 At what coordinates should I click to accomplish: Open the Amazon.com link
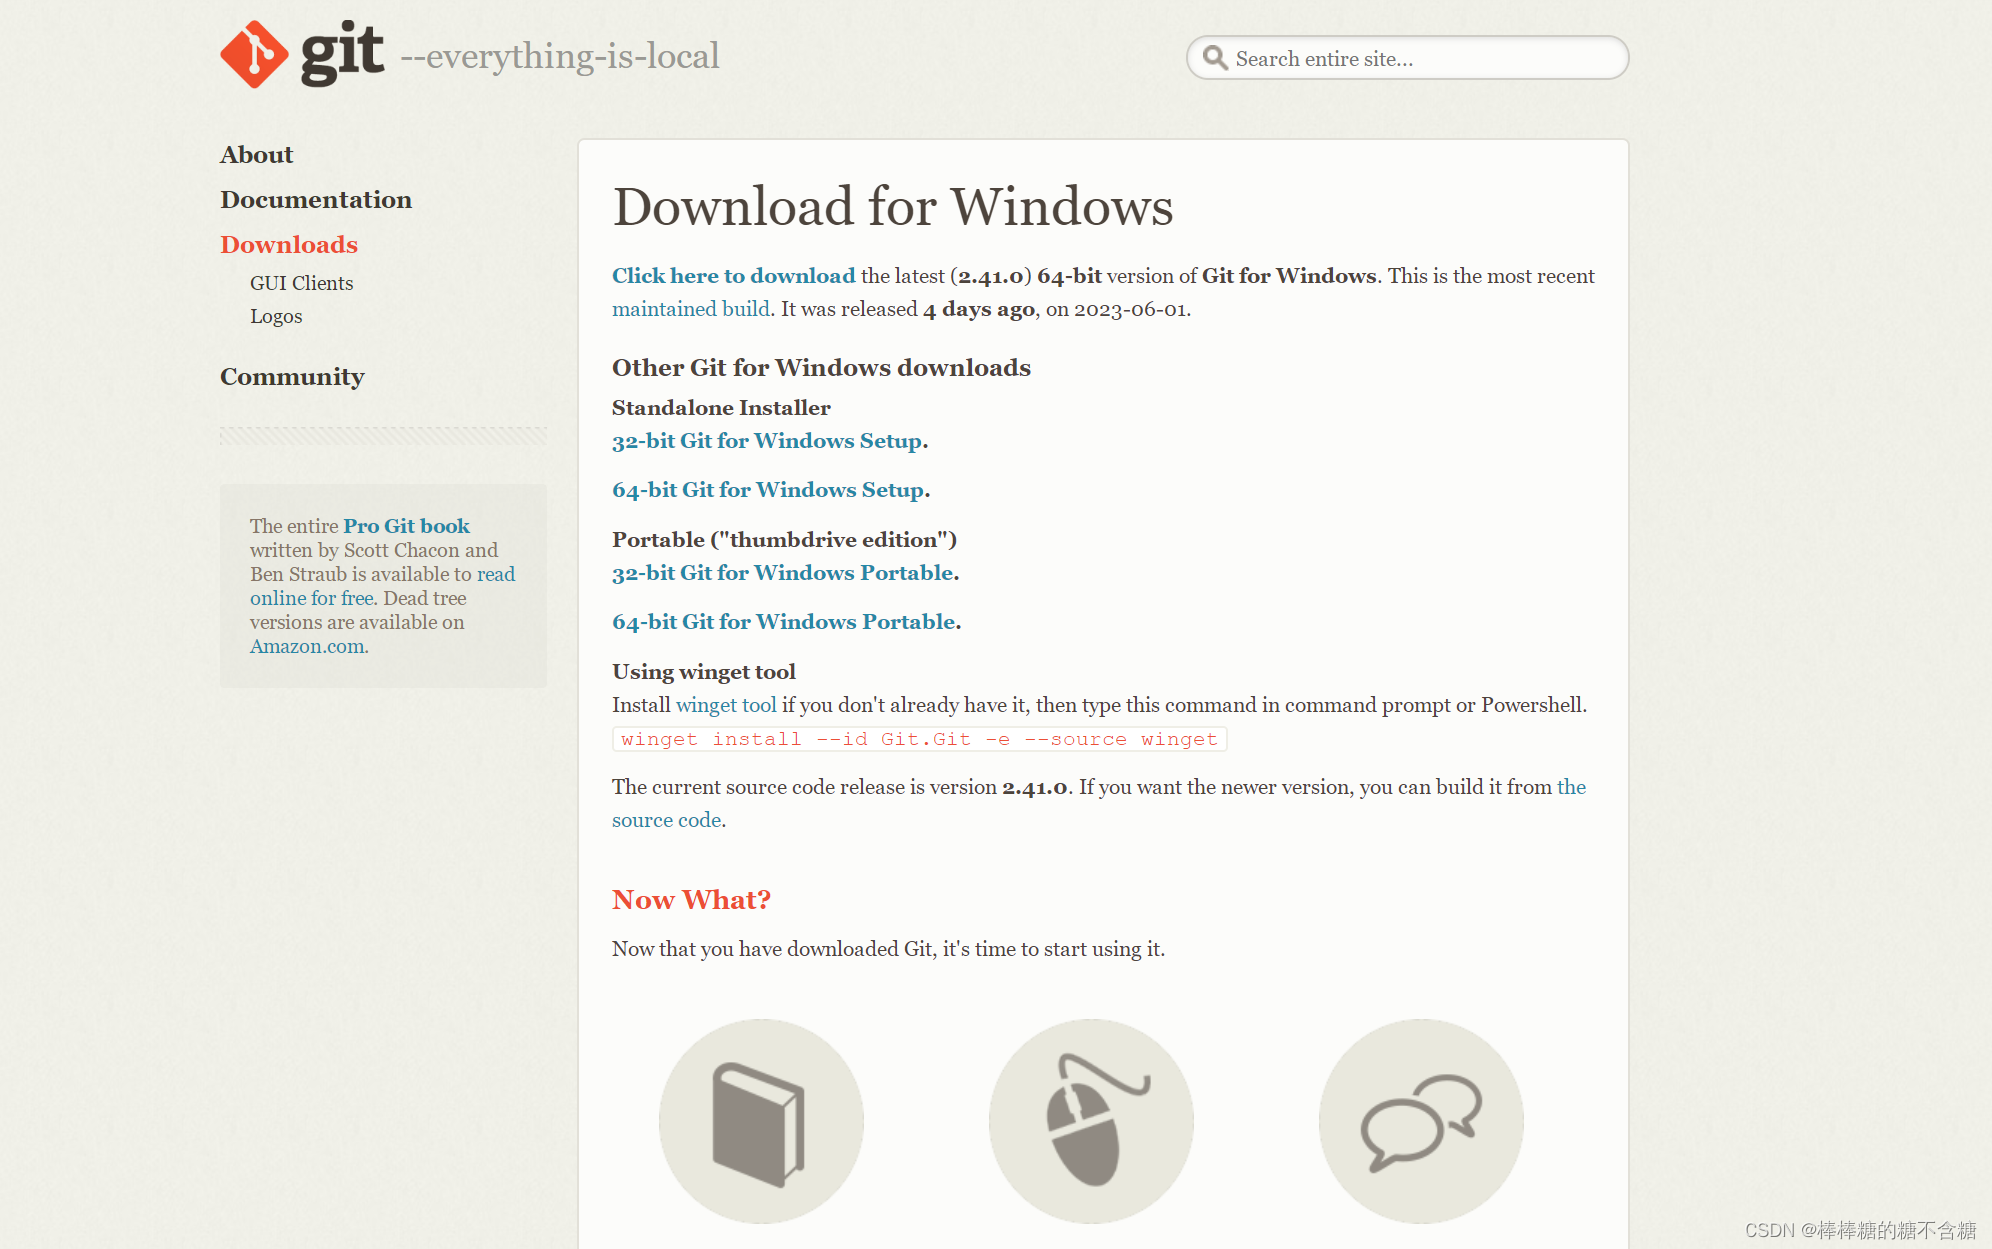pos(307,646)
